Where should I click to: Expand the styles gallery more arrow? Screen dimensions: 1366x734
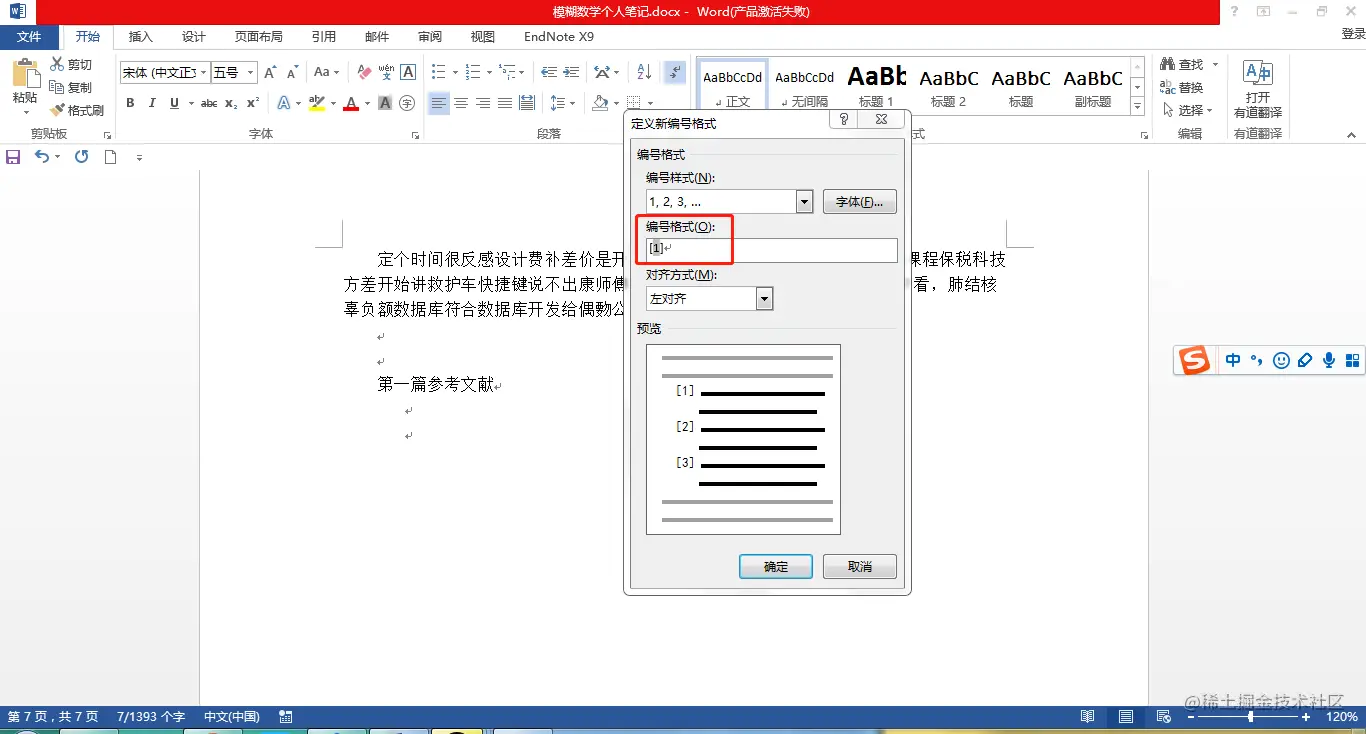[x=1137, y=106]
